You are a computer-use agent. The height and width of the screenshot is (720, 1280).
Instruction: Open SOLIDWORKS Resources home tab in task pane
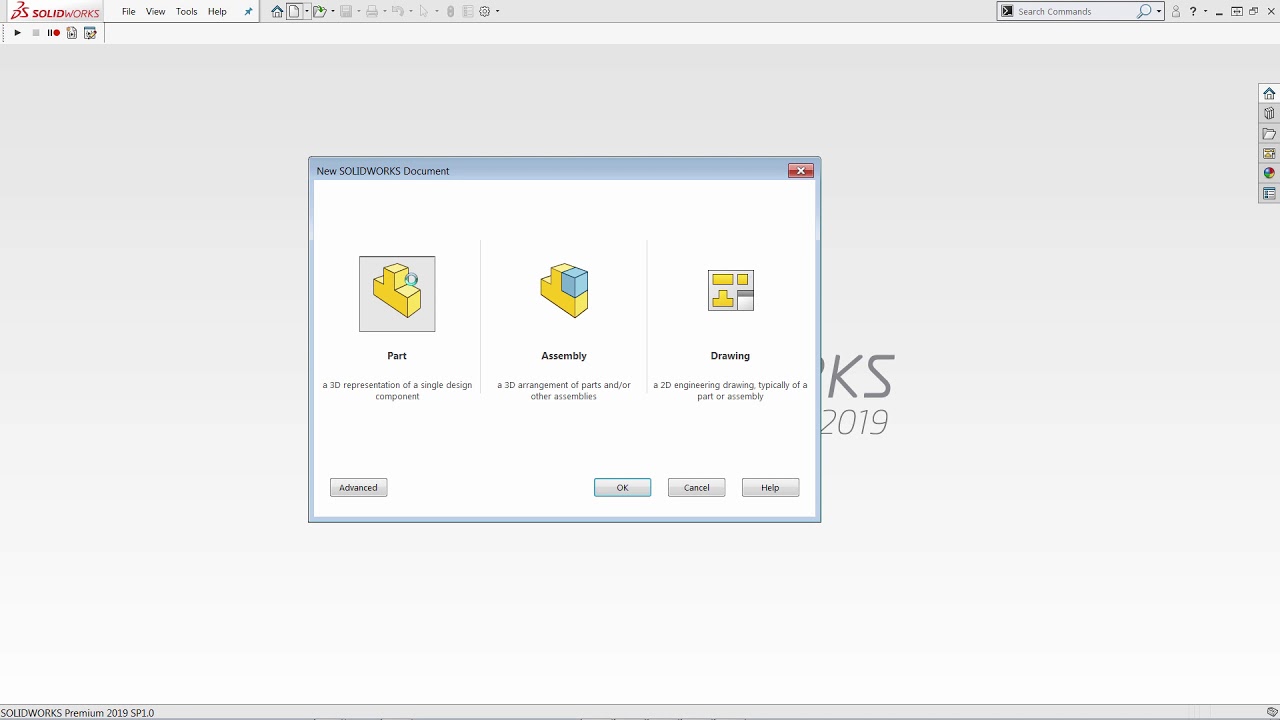pyautogui.click(x=1269, y=93)
